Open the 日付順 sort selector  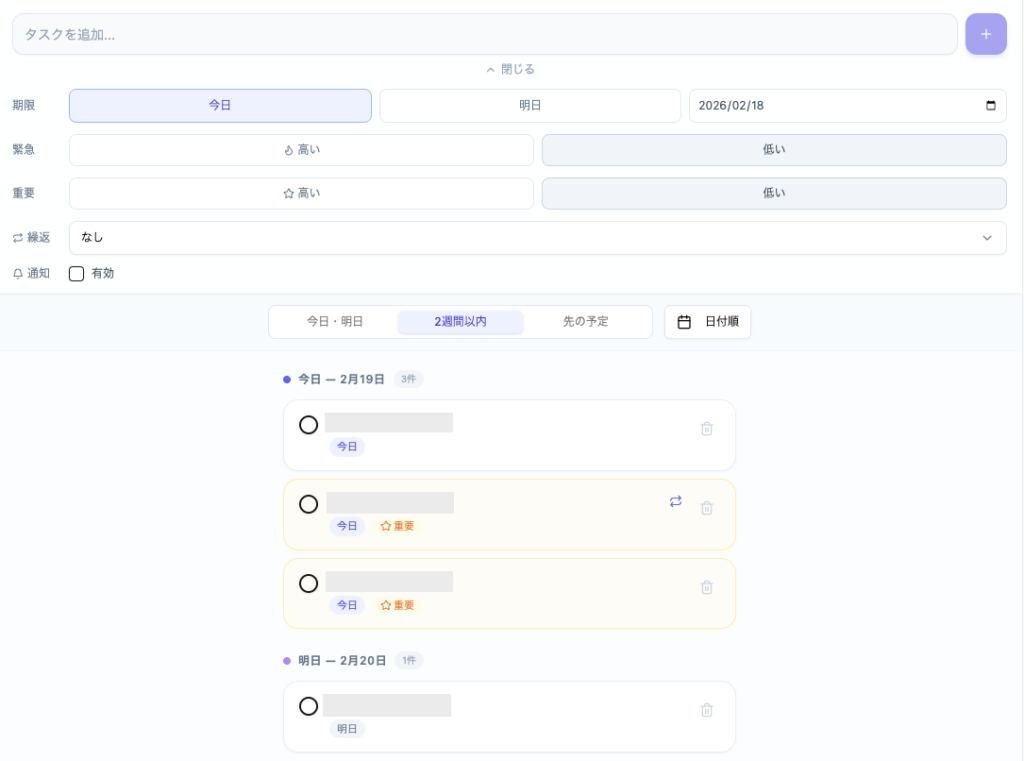click(x=707, y=322)
